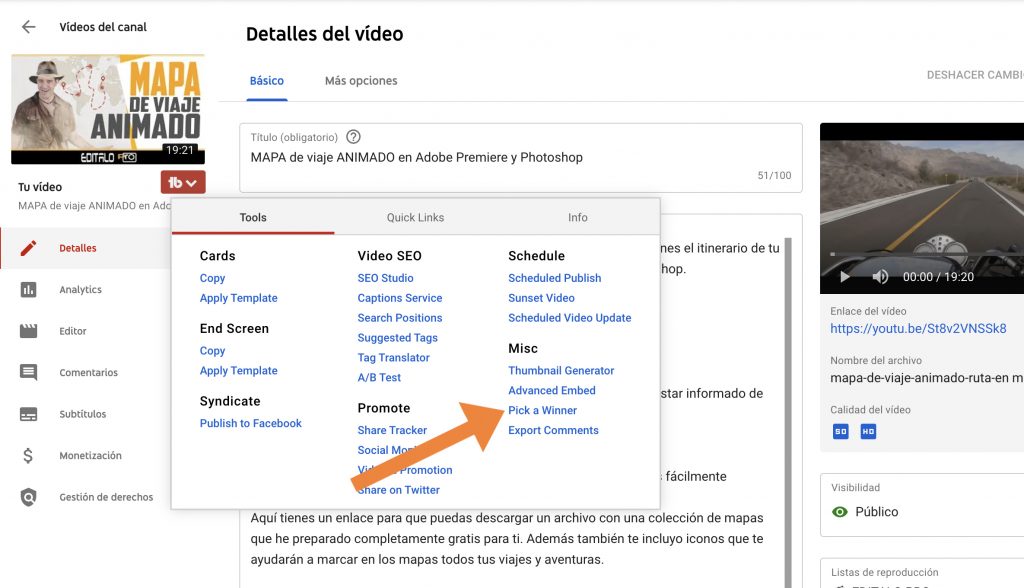Click the help icon next to Título
This screenshot has width=1024, height=588.
pos(353,137)
